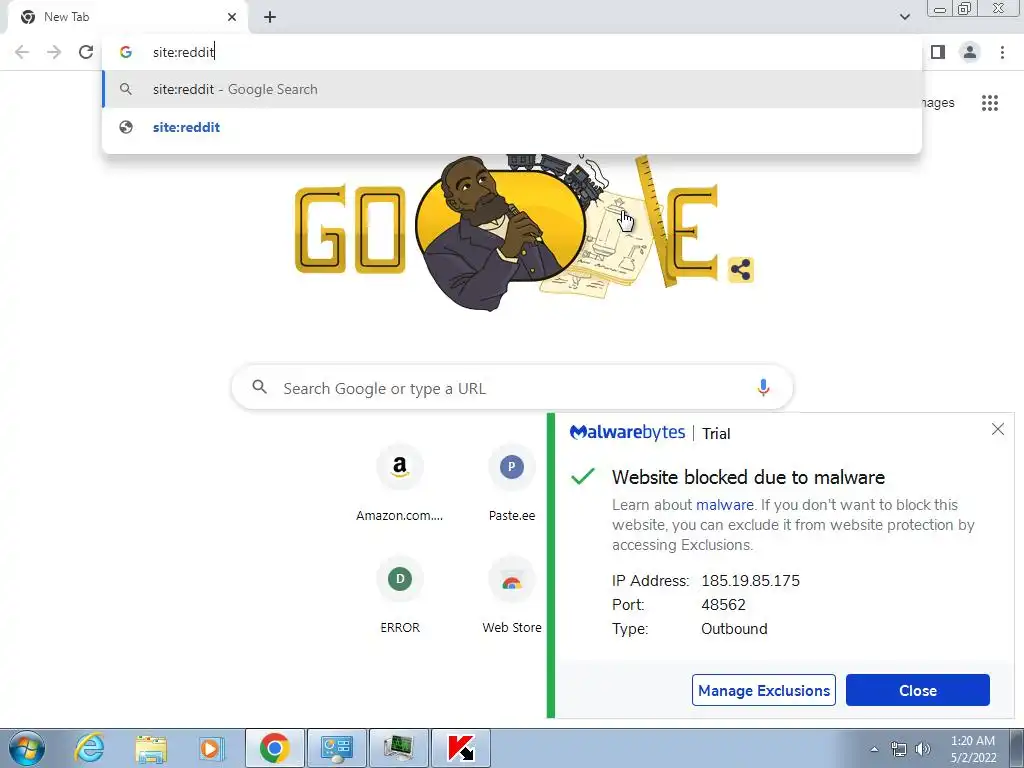The image size is (1024, 768).
Task: Select the 'Outbound' type value
Action: 734,629
